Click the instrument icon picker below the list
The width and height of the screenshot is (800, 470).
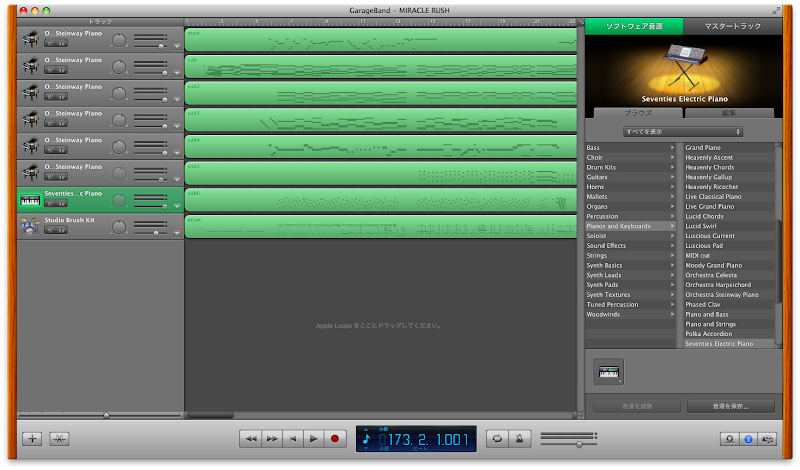tap(609, 372)
